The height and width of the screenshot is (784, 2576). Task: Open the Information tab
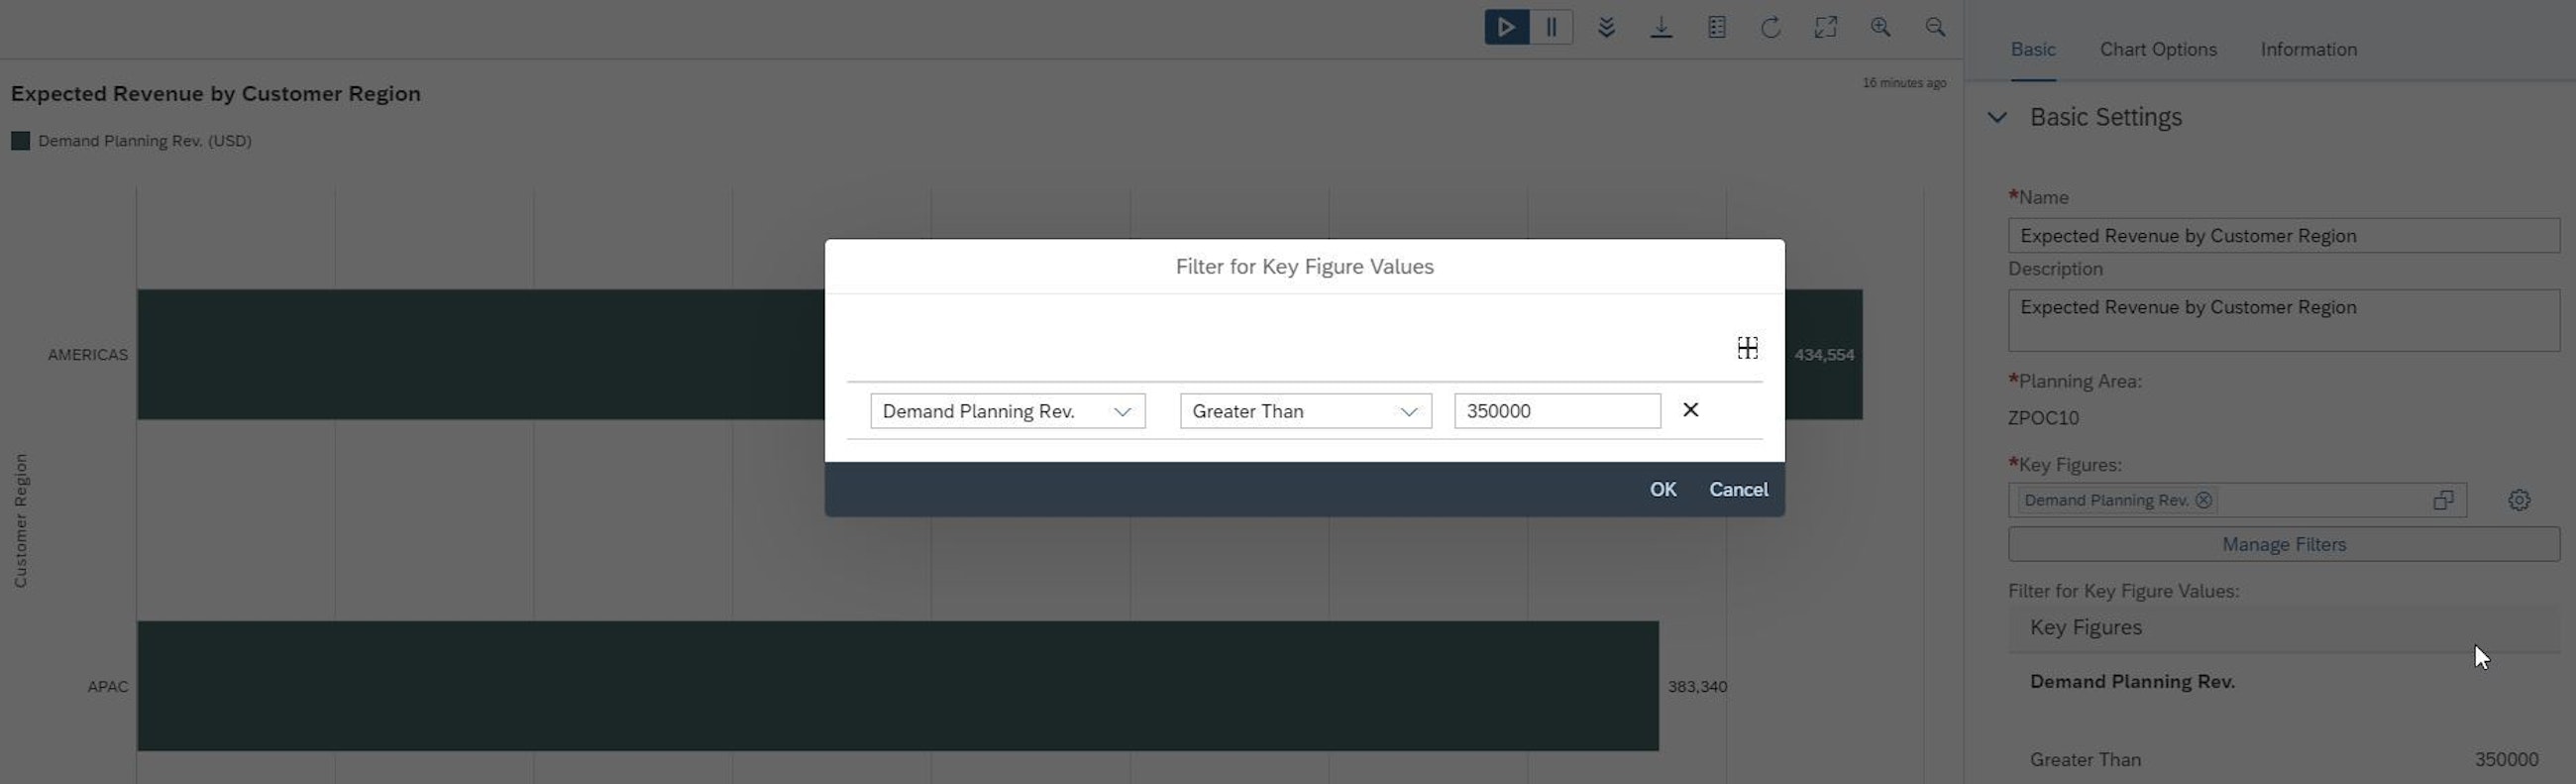tap(2308, 48)
